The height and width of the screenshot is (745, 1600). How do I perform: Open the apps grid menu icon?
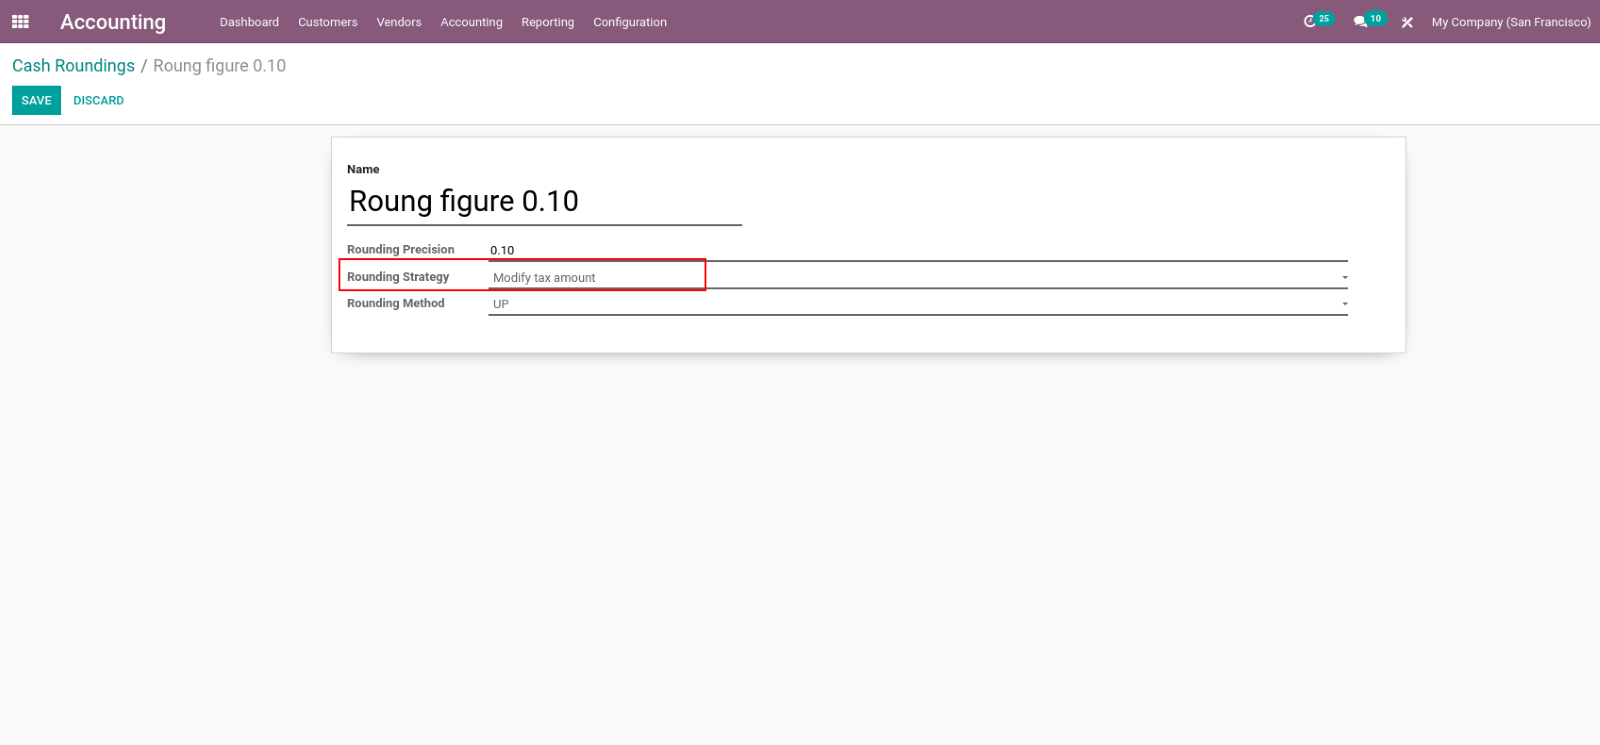pyautogui.click(x=20, y=21)
